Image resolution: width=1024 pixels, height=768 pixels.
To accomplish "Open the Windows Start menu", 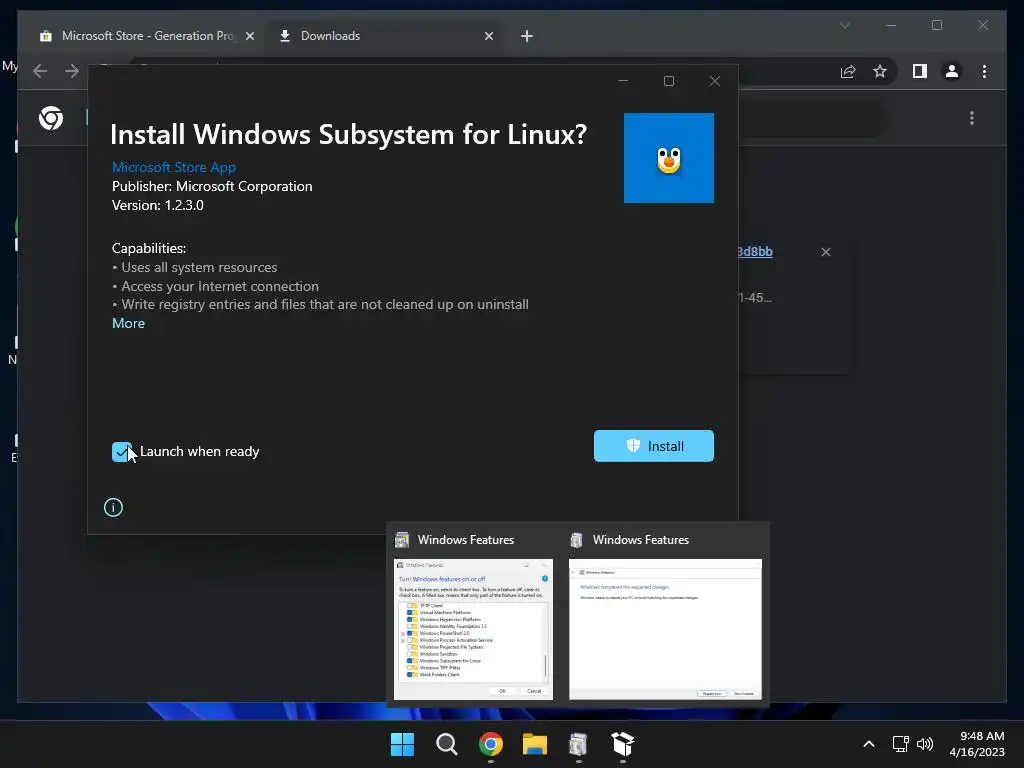I will tap(402, 744).
